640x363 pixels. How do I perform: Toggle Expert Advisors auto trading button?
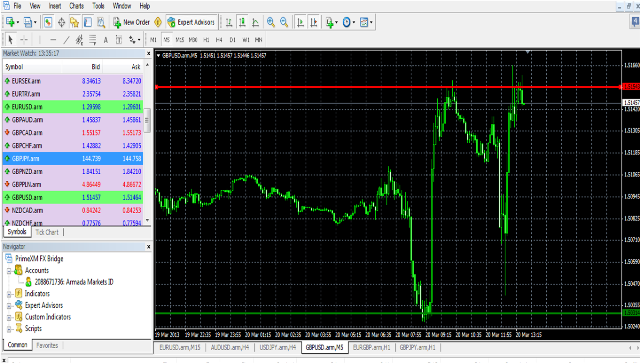click(191, 22)
